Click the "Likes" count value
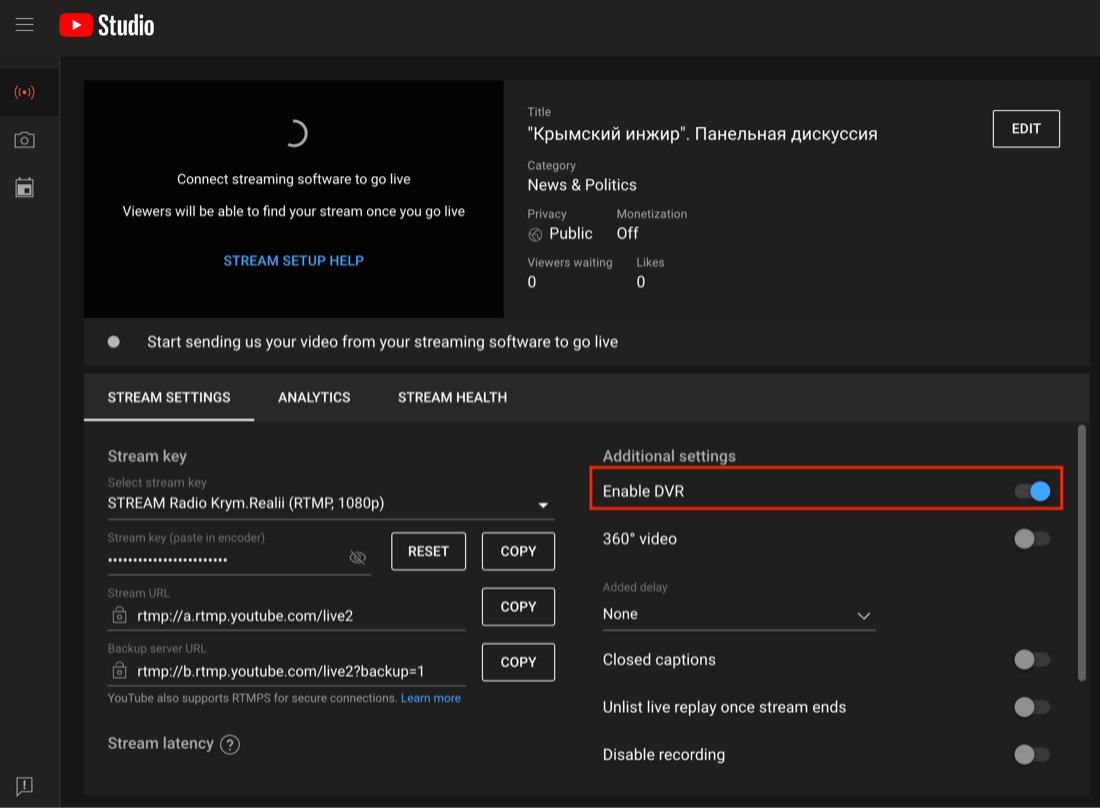1100x812 pixels. tap(640, 282)
